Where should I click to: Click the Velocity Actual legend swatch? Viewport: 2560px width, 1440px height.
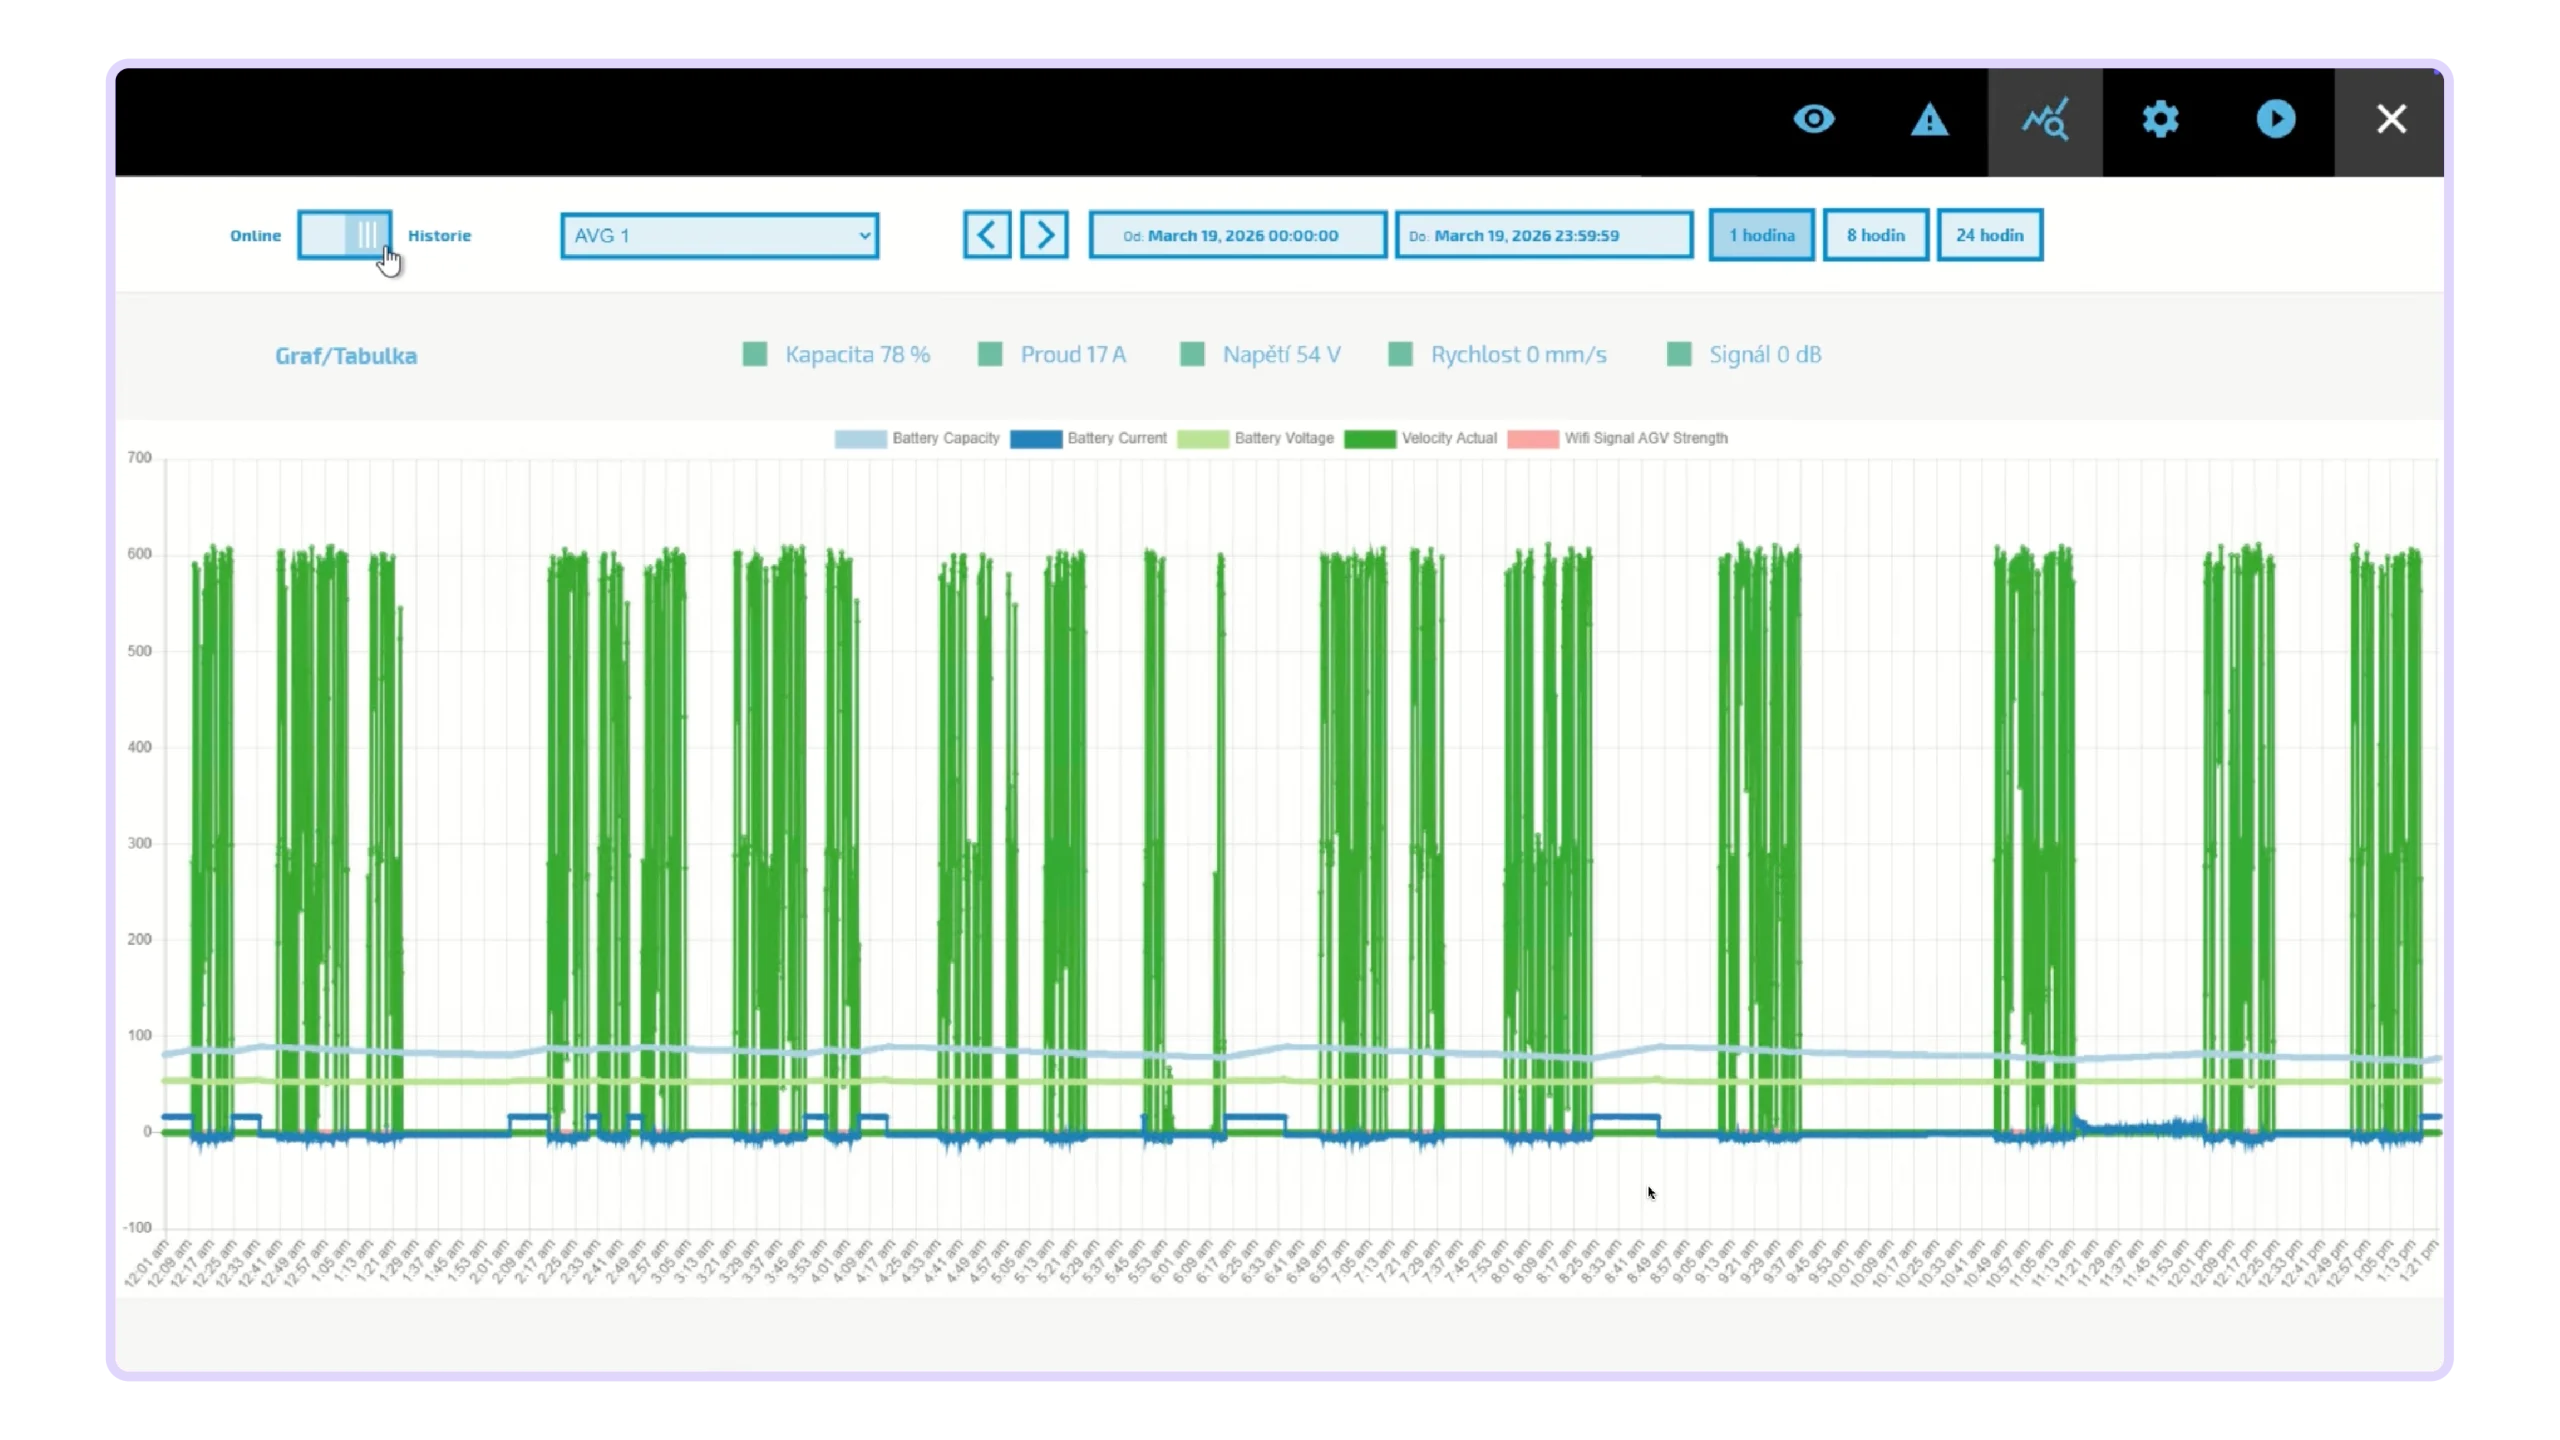click(1370, 439)
